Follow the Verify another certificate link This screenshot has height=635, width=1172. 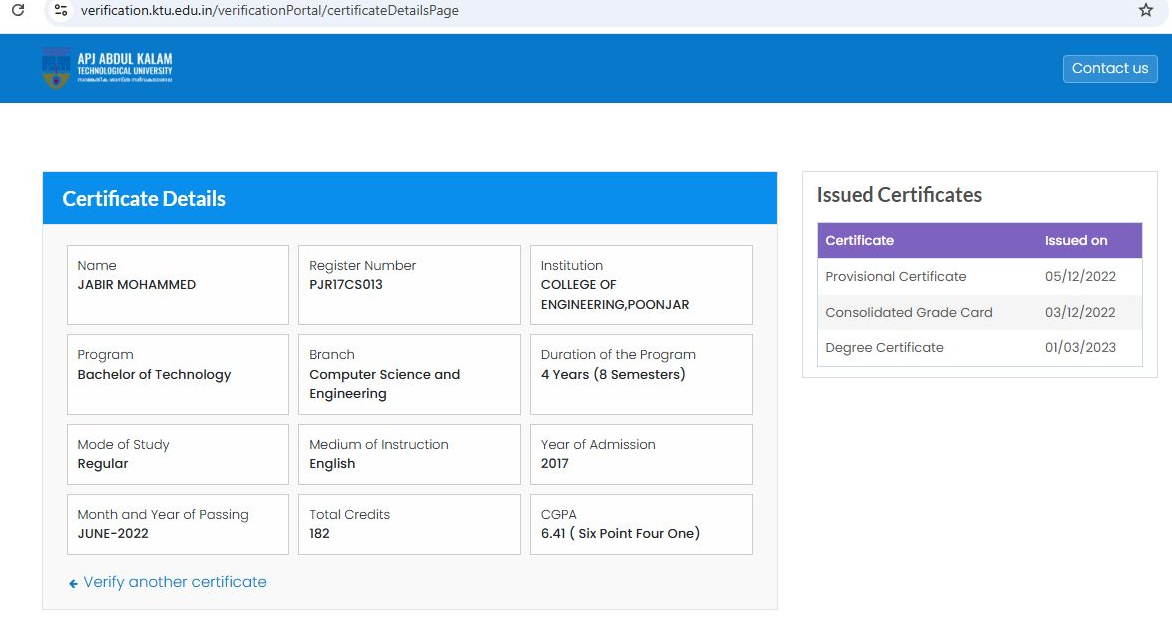click(175, 582)
